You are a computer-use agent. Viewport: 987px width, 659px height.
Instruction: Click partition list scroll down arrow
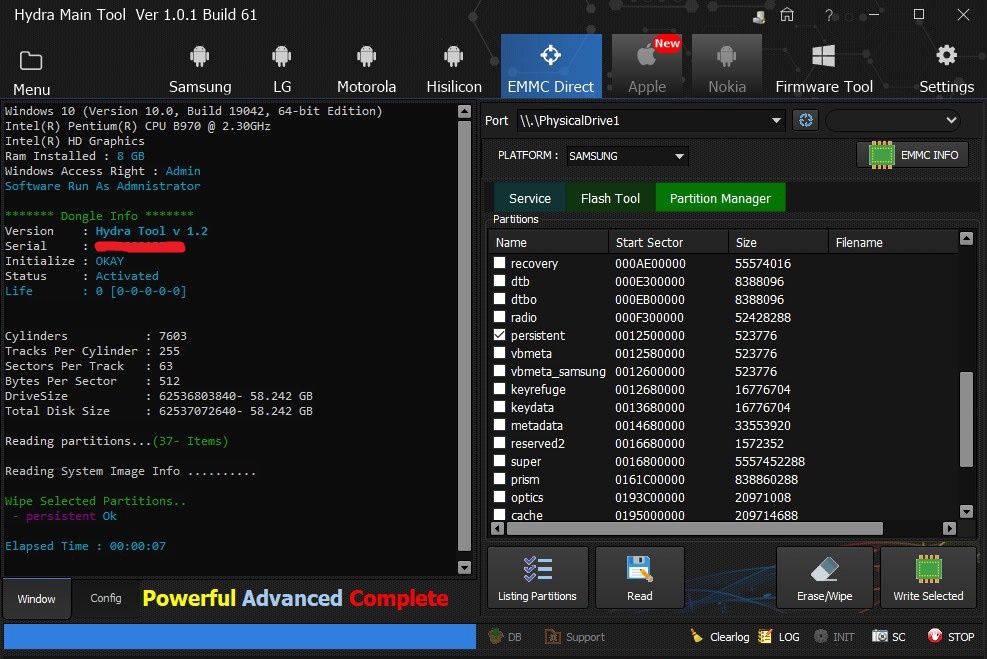(x=966, y=510)
